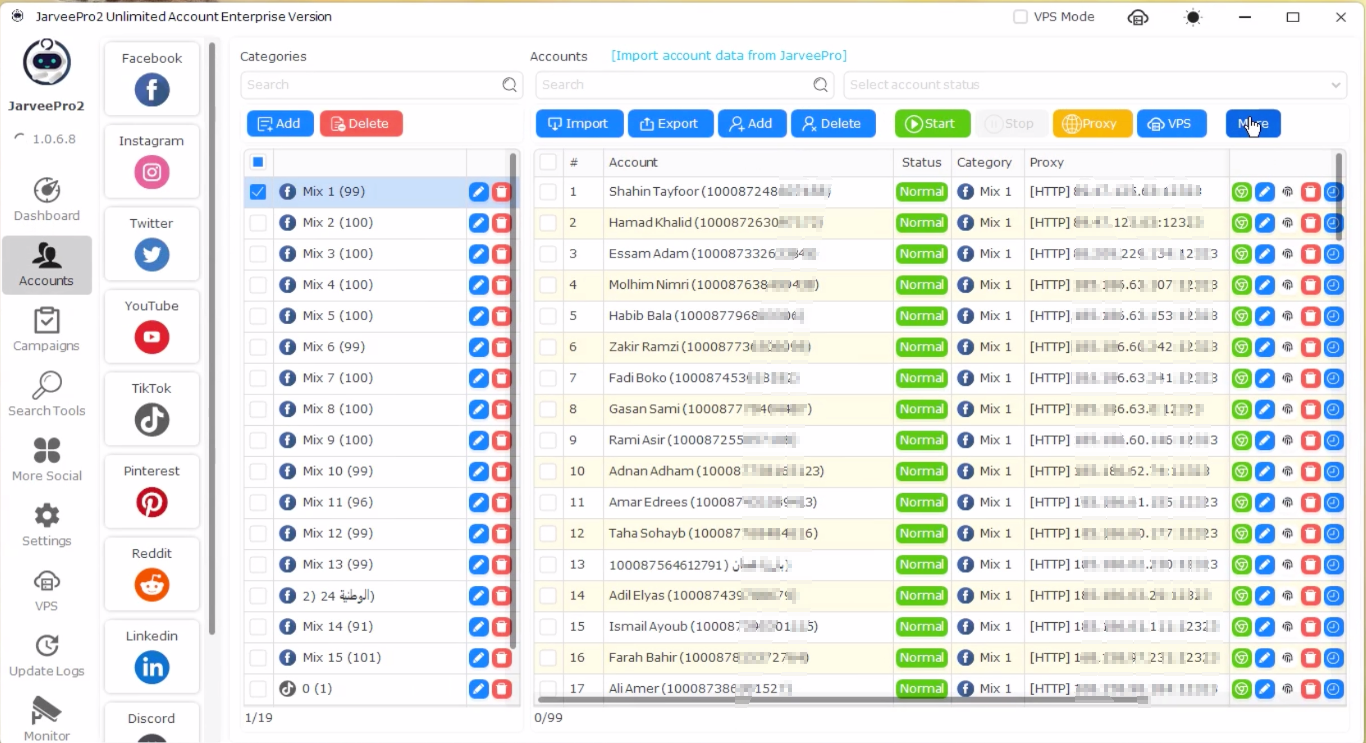
Task: Go to Campaigns in the sidebar
Action: (47, 330)
